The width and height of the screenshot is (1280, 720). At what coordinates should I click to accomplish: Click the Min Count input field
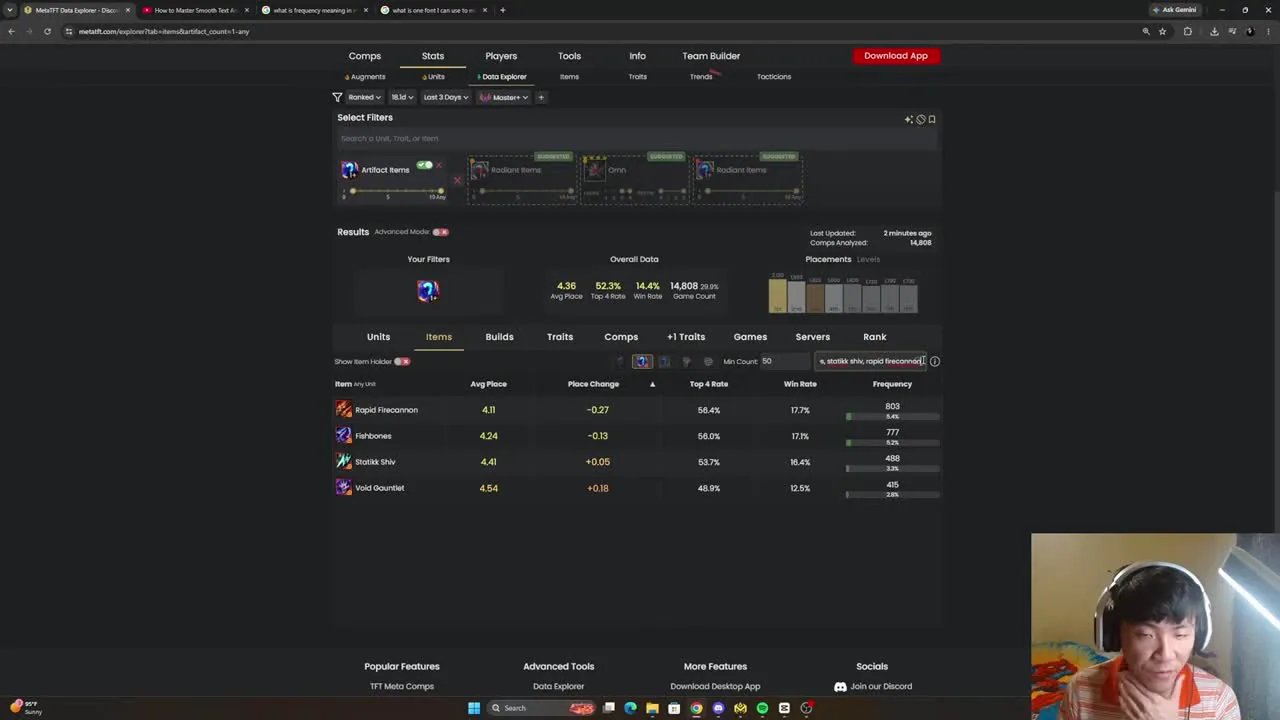pyautogui.click(x=784, y=361)
